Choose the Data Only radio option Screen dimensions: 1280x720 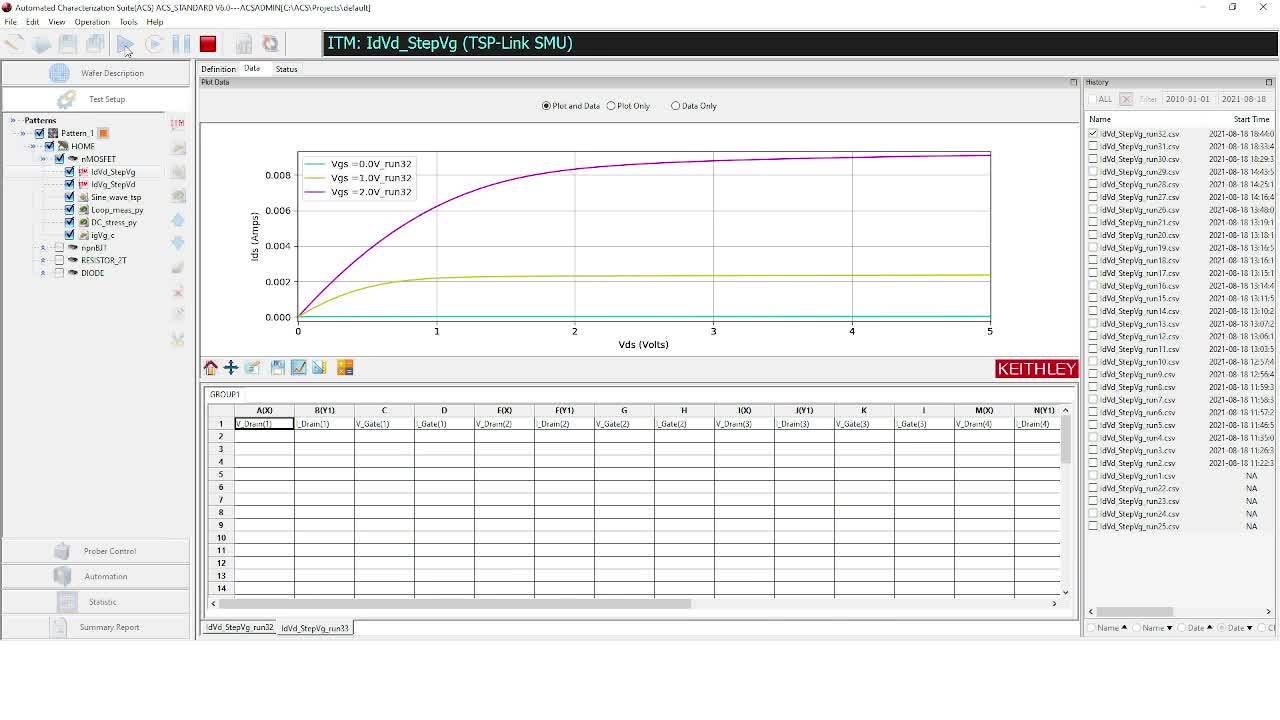[x=676, y=106]
